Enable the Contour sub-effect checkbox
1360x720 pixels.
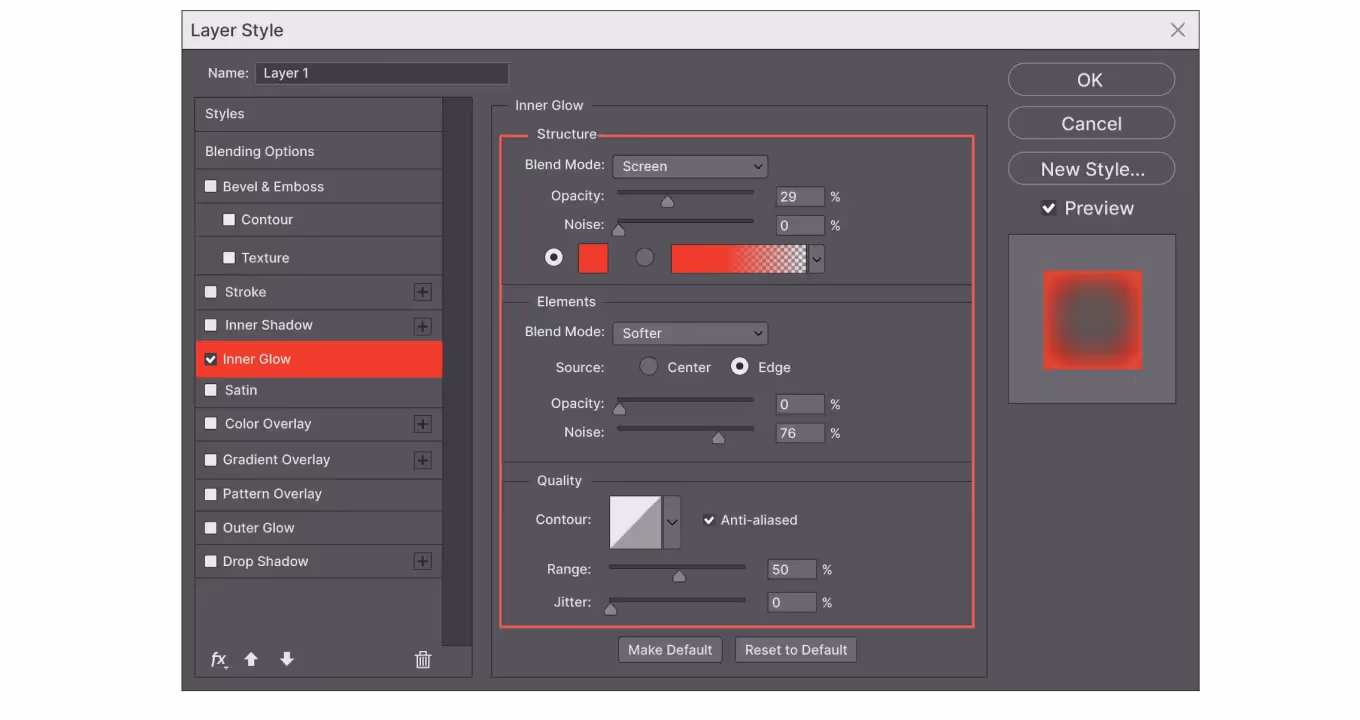pos(229,219)
